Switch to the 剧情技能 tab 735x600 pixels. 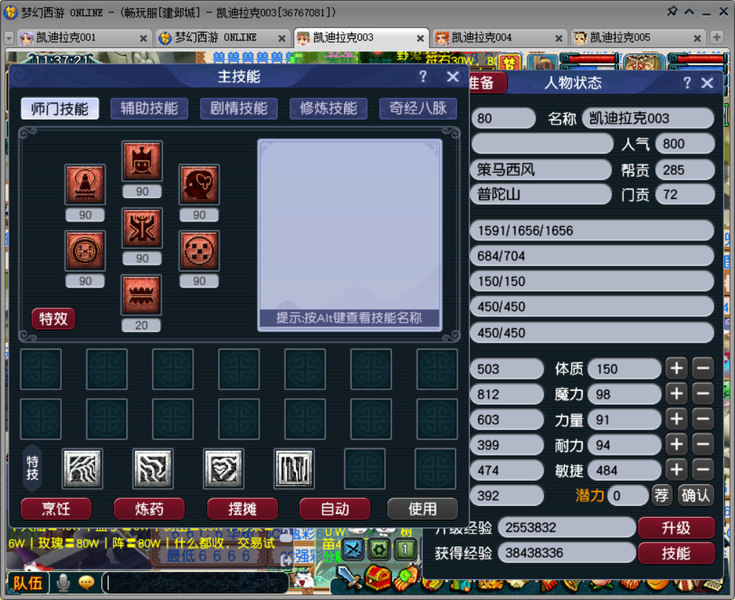tap(239, 109)
